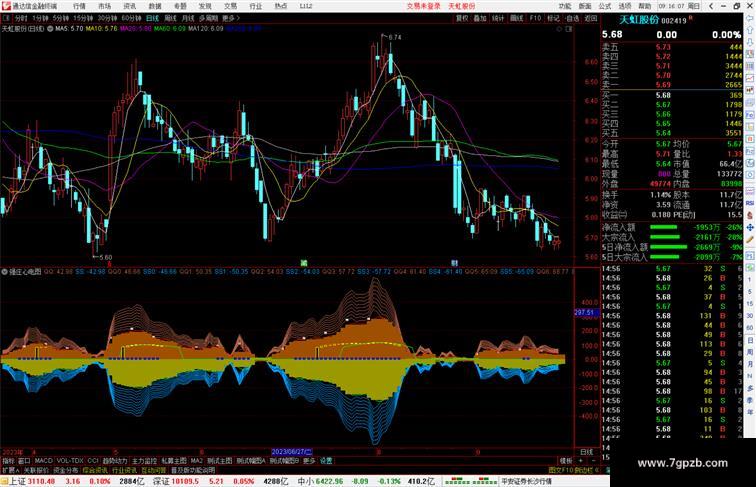Click the chart layout icon near top-right of chart

coord(569,29)
